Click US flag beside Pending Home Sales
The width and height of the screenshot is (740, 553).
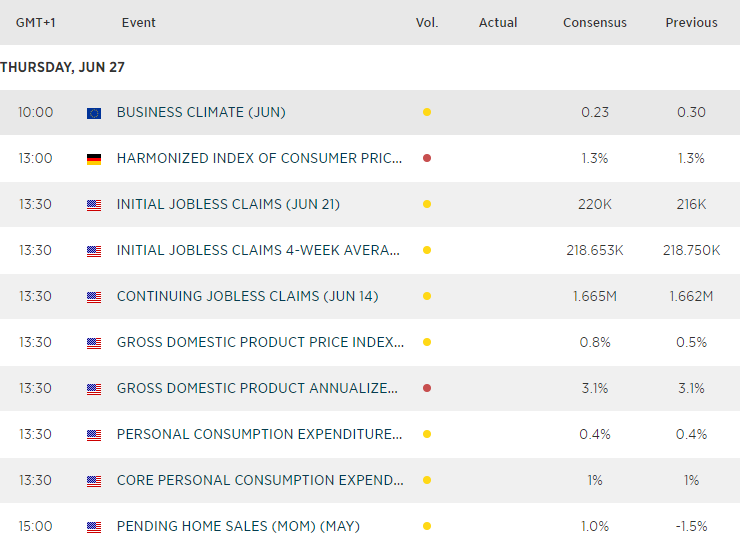click(x=94, y=527)
